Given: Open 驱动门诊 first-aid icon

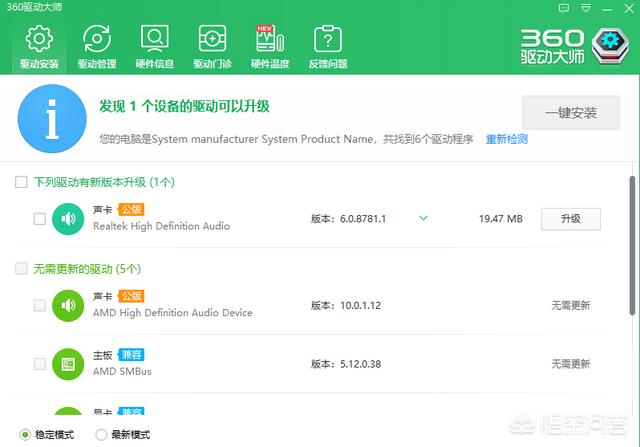Looking at the screenshot, I should click(212, 40).
